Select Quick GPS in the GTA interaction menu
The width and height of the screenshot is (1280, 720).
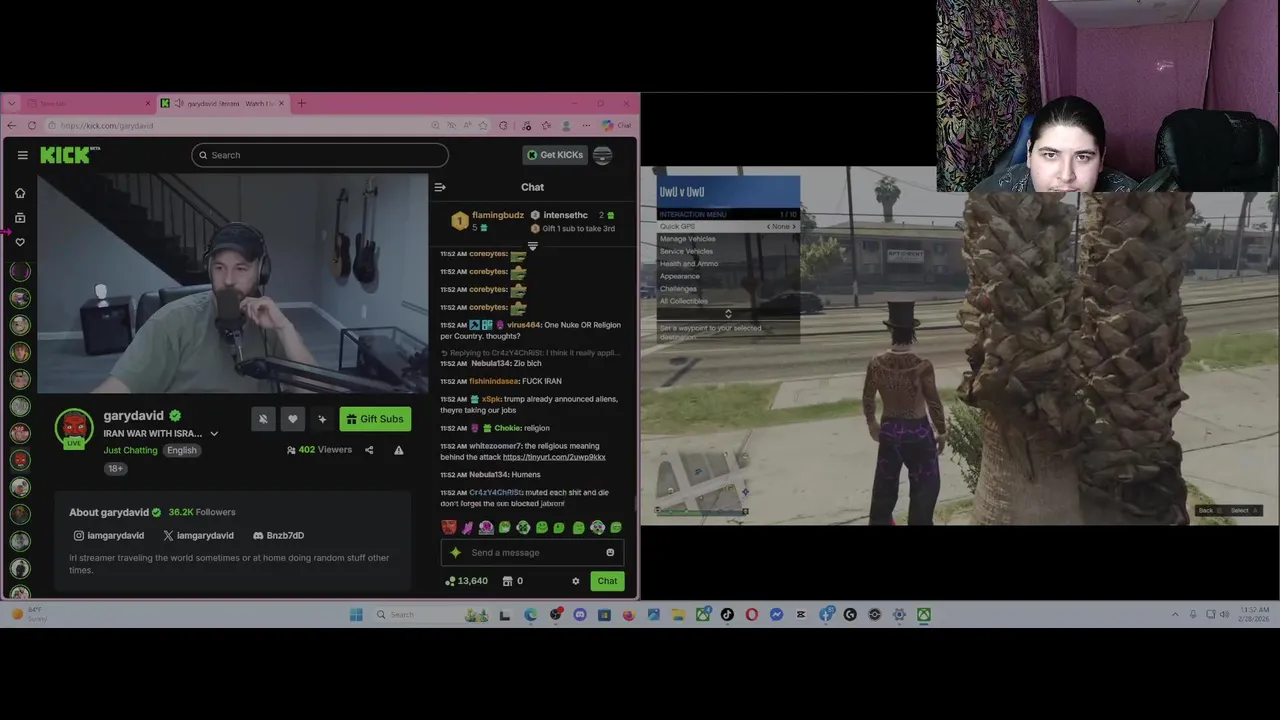pyautogui.click(x=728, y=227)
